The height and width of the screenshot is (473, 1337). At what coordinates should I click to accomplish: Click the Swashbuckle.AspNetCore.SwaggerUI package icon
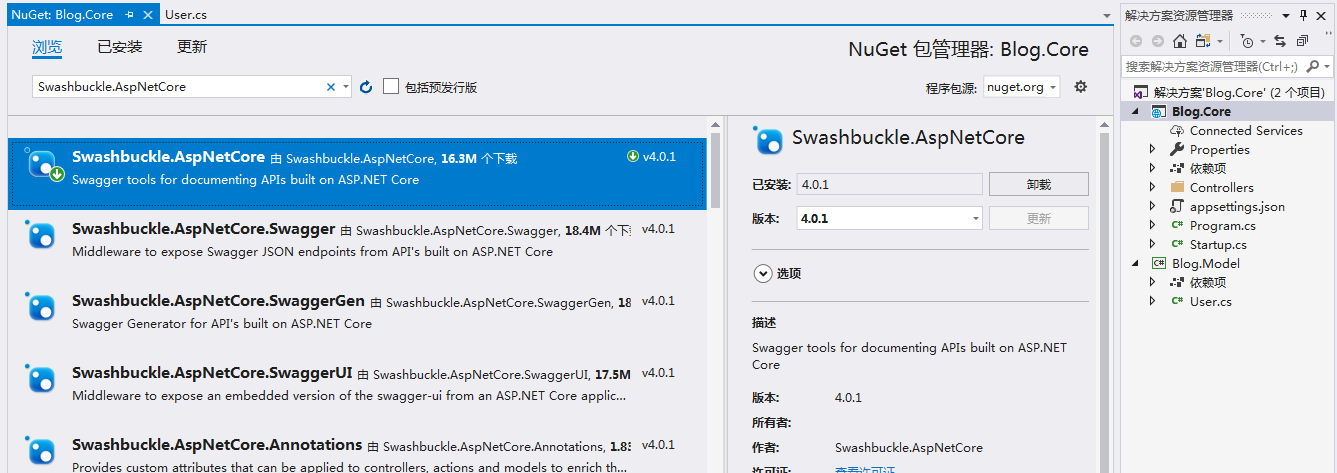click(40, 379)
